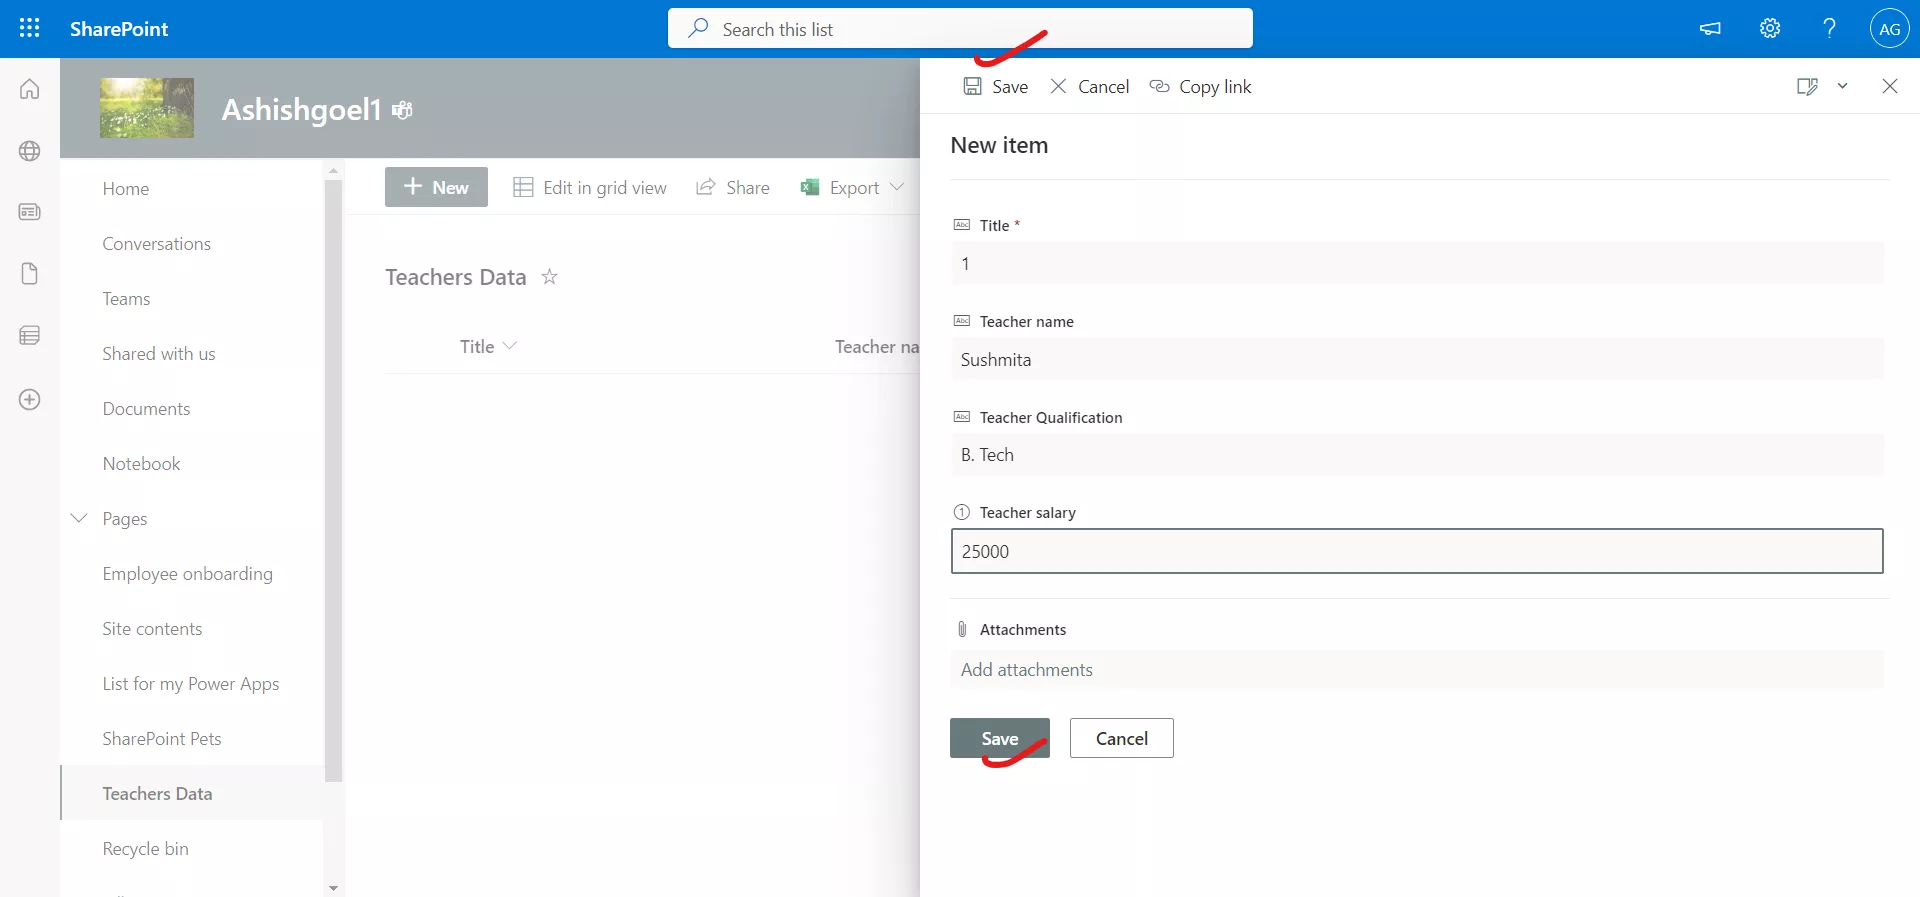
Task: Click the bottom Cancel button
Action: click(x=1122, y=738)
